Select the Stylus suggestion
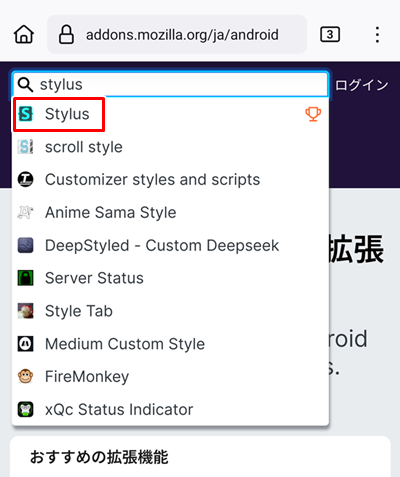Viewport: 400px width, 477px height. tap(170, 114)
